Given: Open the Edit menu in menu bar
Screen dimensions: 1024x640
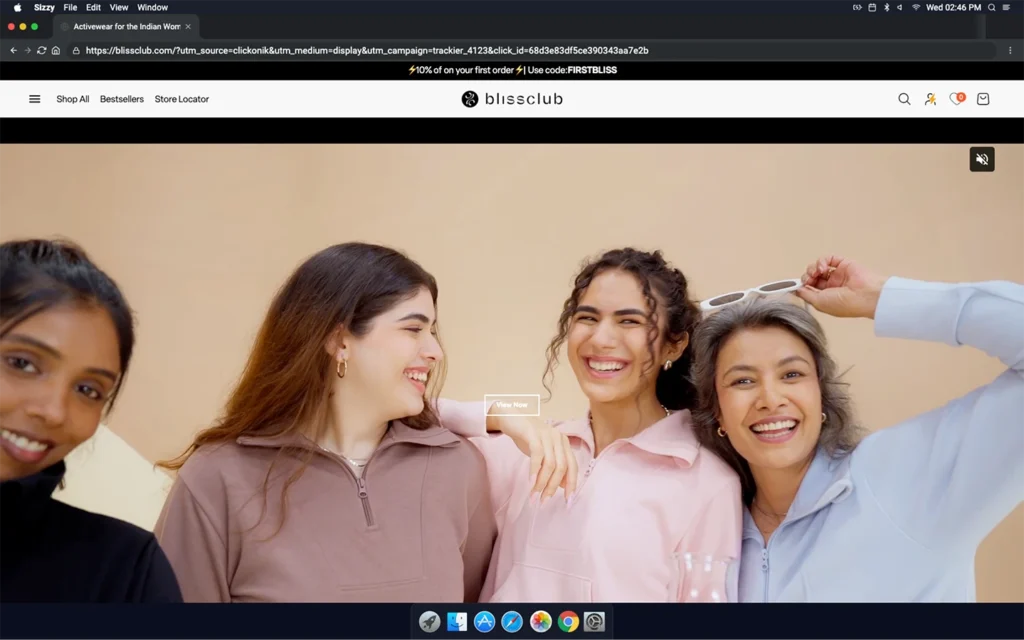Looking at the screenshot, I should tap(93, 7).
